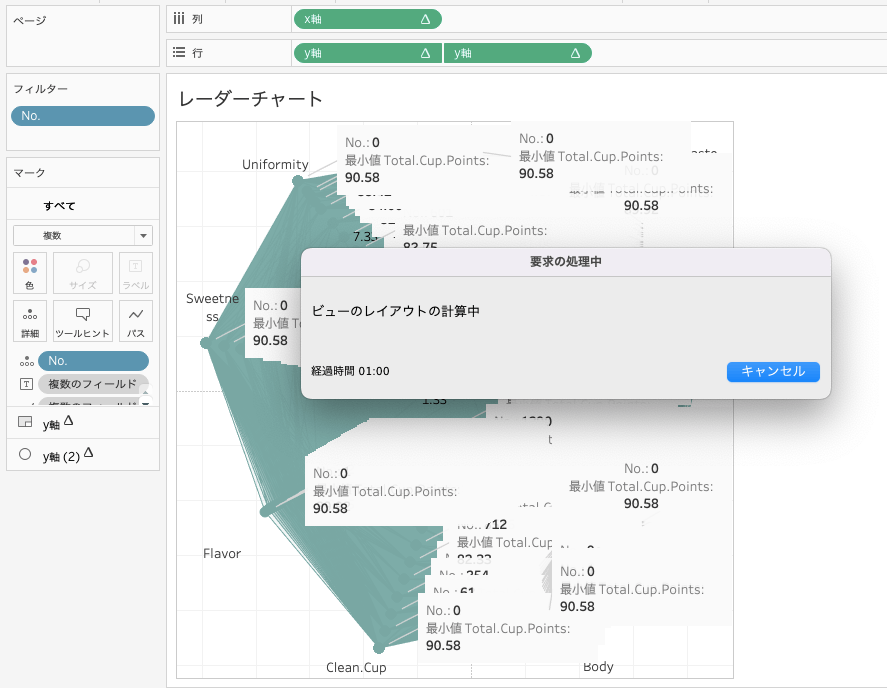Click the Clean.Cup vertex point on chart
This screenshot has width=887, height=688.
(x=379, y=647)
